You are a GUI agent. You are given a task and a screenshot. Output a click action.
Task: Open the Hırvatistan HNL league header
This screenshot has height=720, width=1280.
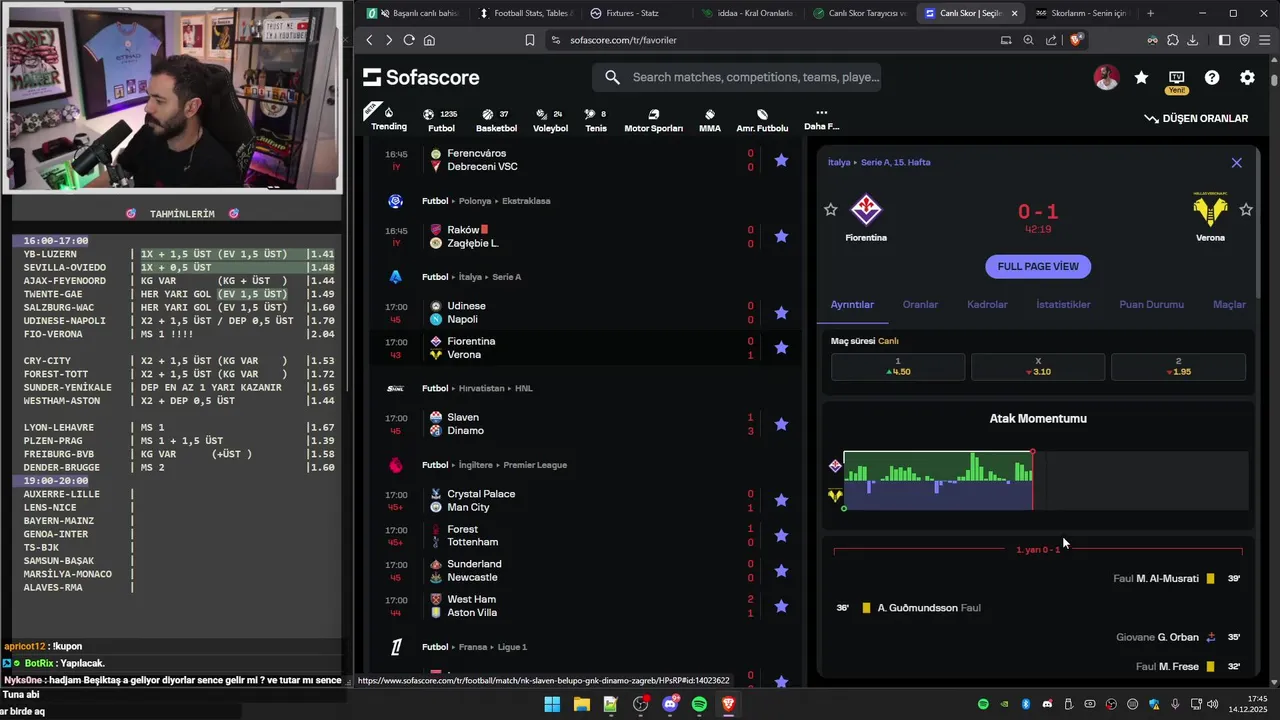[x=478, y=388]
